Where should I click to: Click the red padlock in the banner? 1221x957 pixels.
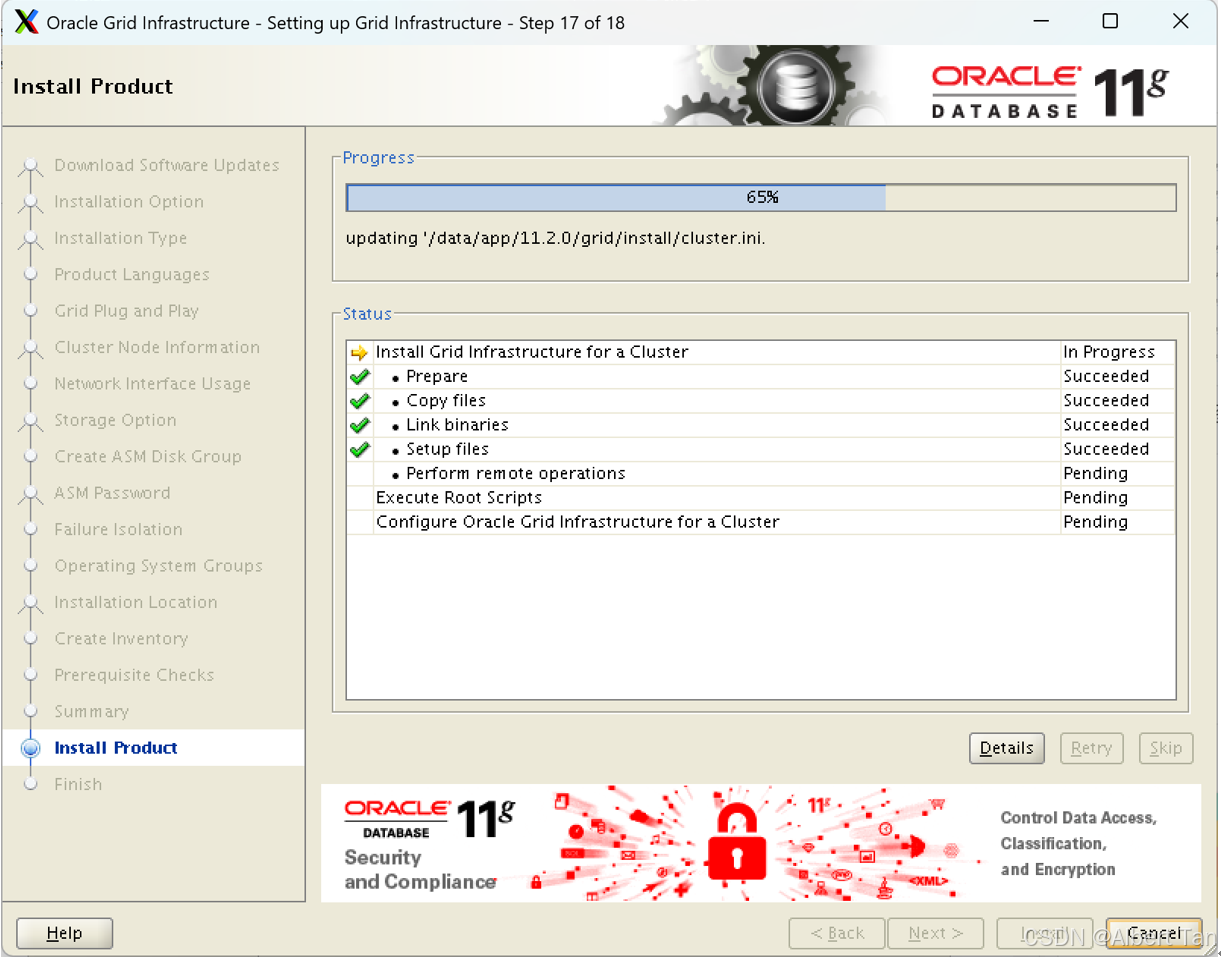(736, 842)
